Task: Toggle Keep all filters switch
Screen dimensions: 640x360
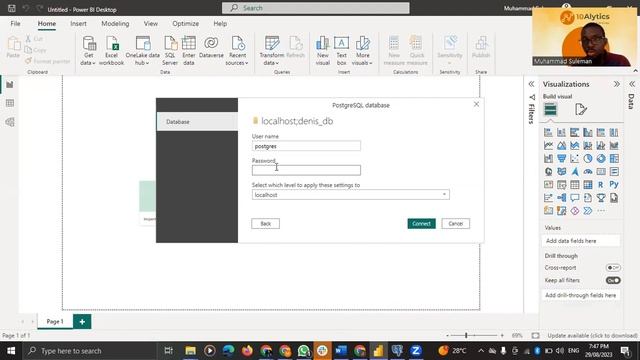Action: pos(613,280)
